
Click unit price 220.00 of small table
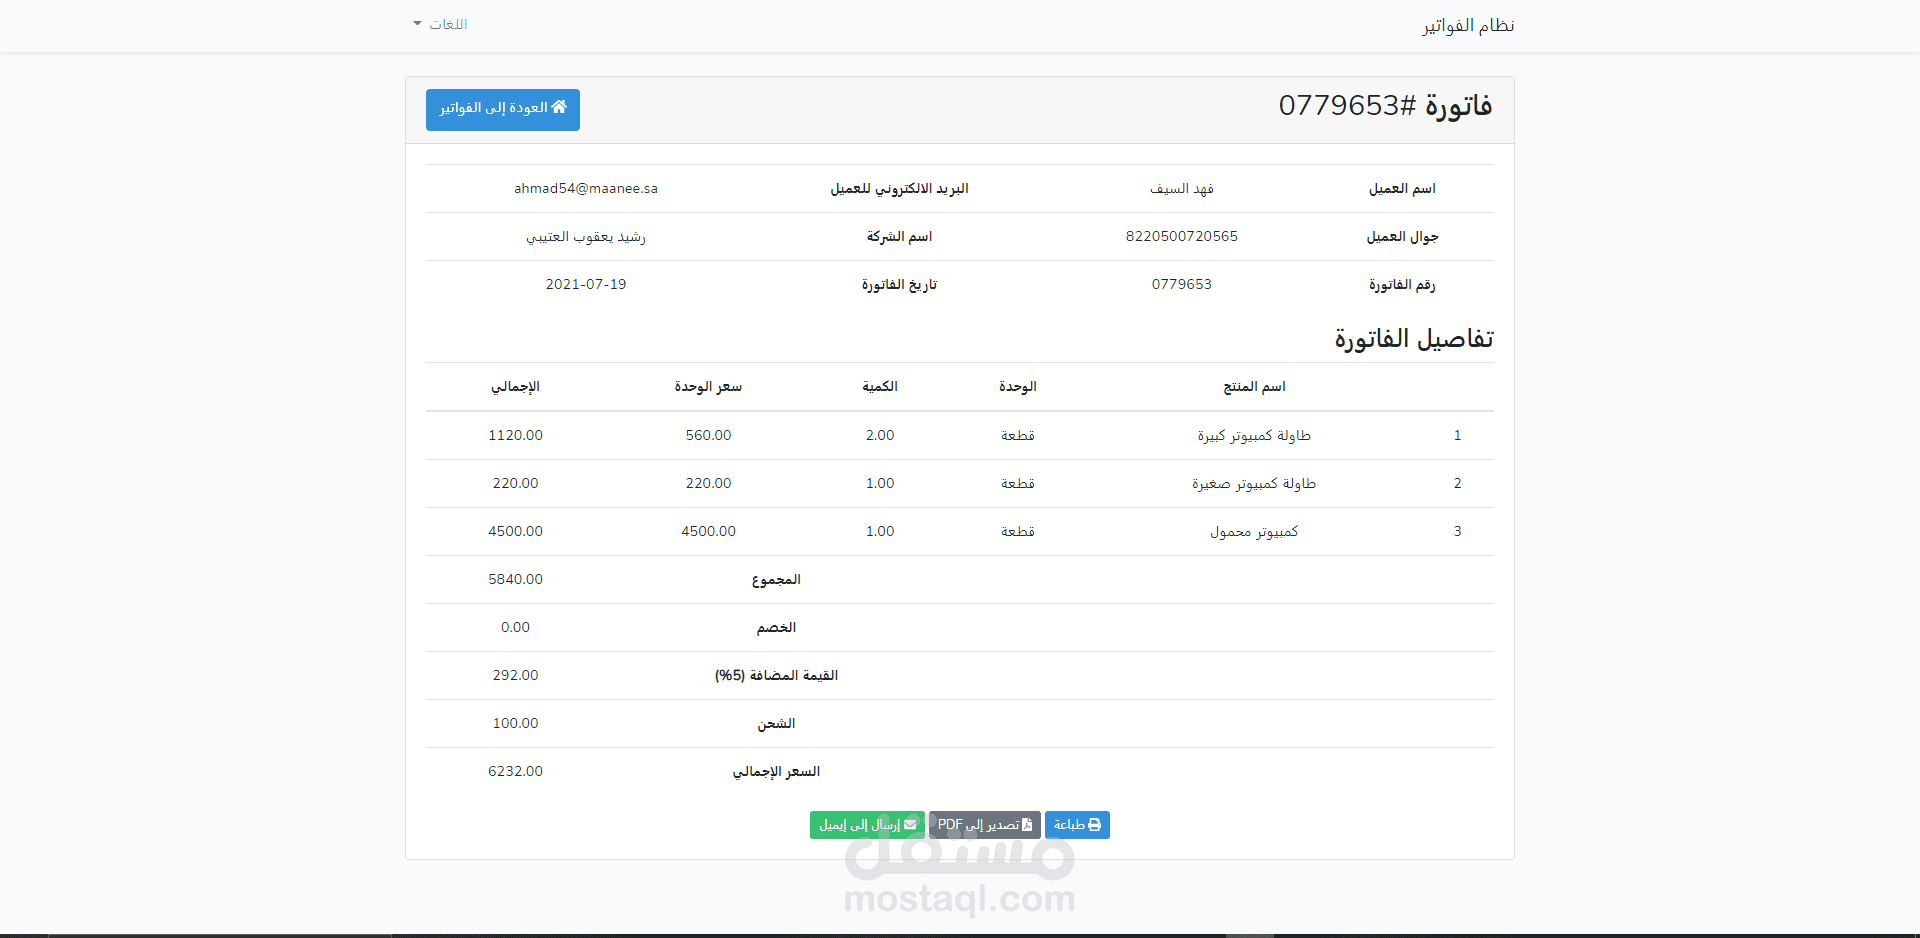[x=708, y=483]
